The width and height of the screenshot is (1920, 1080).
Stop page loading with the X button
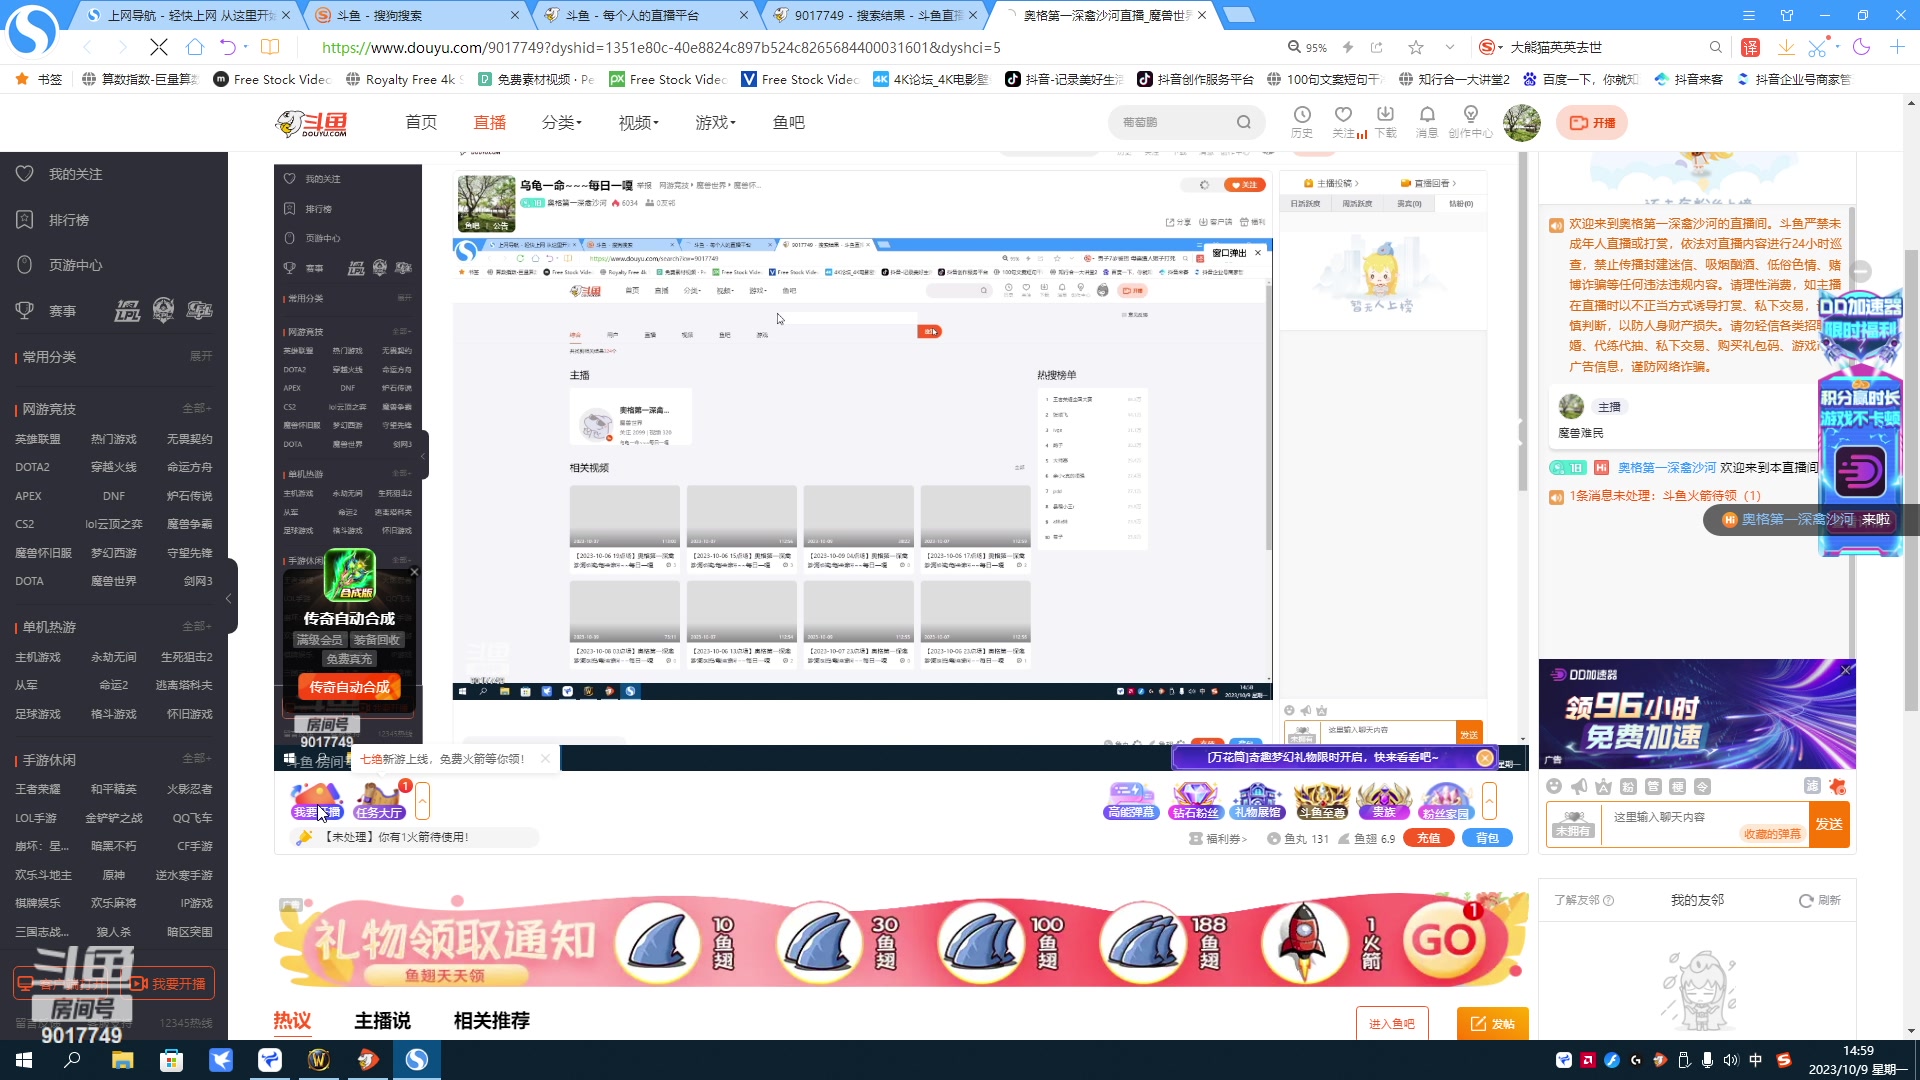pos(159,47)
